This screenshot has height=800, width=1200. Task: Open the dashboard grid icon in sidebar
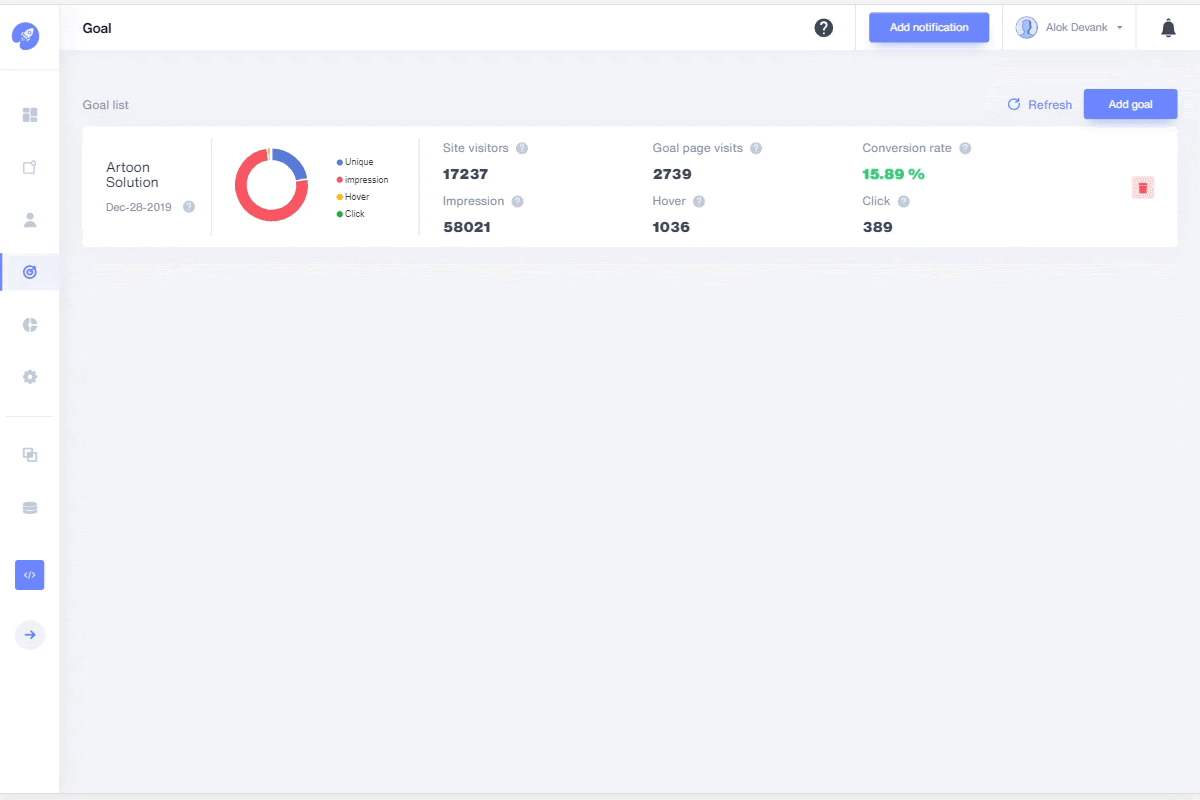(30, 115)
